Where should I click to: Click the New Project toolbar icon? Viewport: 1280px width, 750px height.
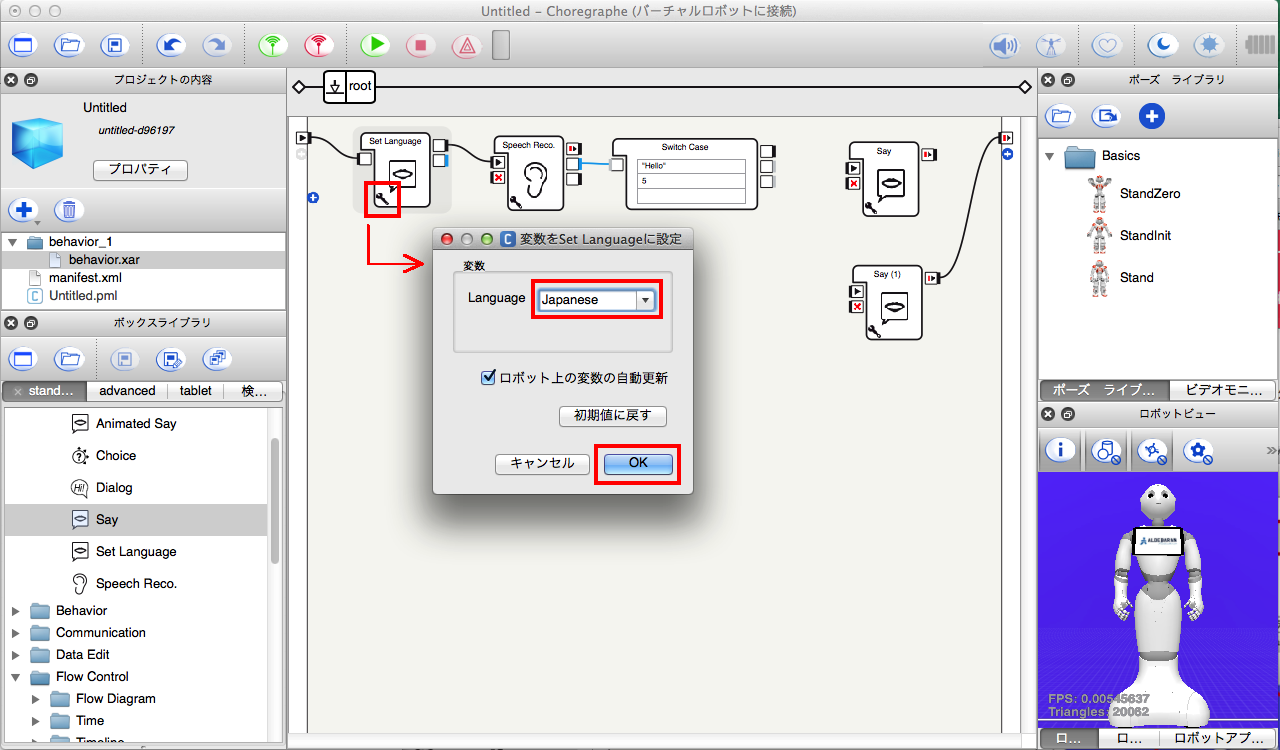point(22,45)
